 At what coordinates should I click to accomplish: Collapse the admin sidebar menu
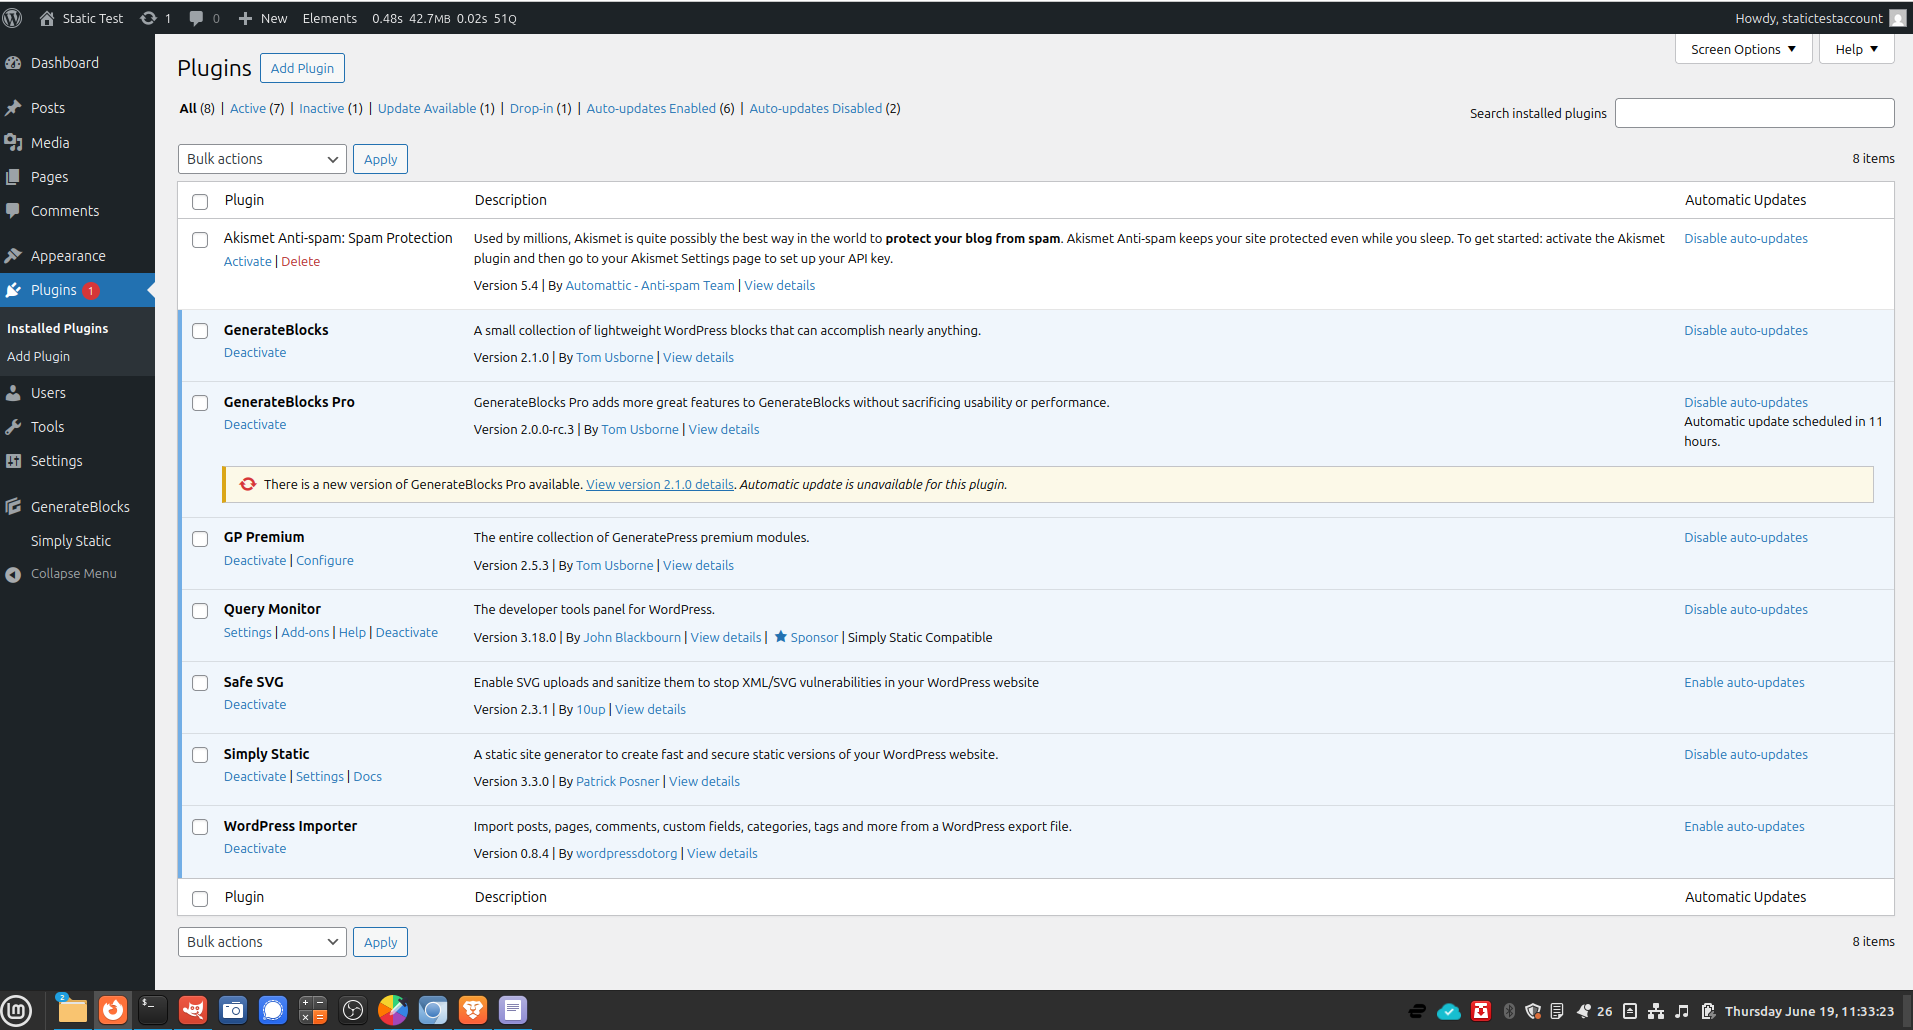point(73,574)
